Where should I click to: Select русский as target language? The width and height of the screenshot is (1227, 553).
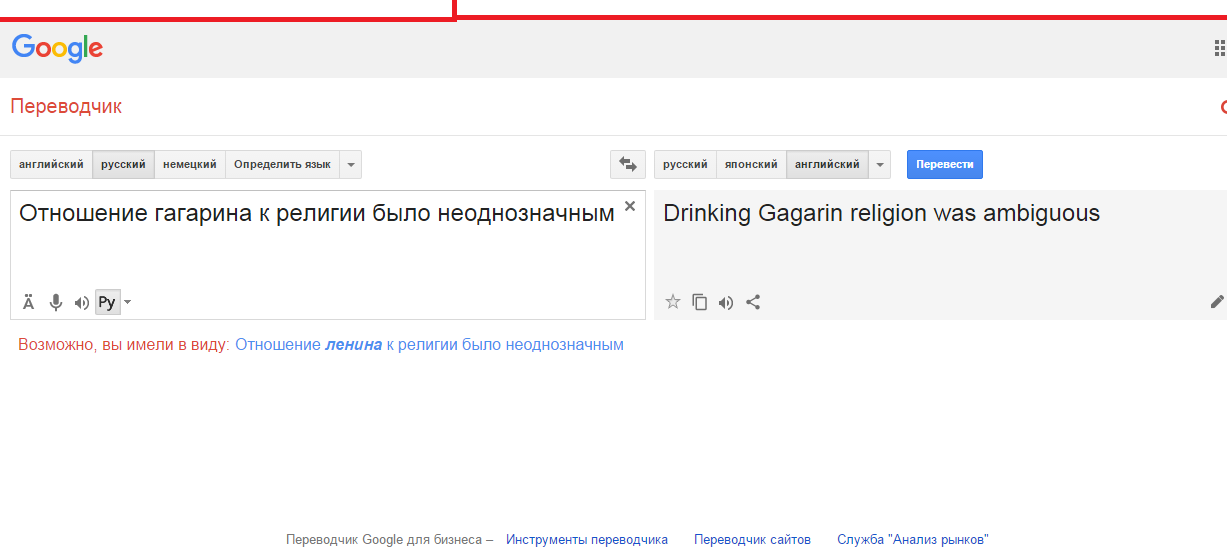point(685,164)
